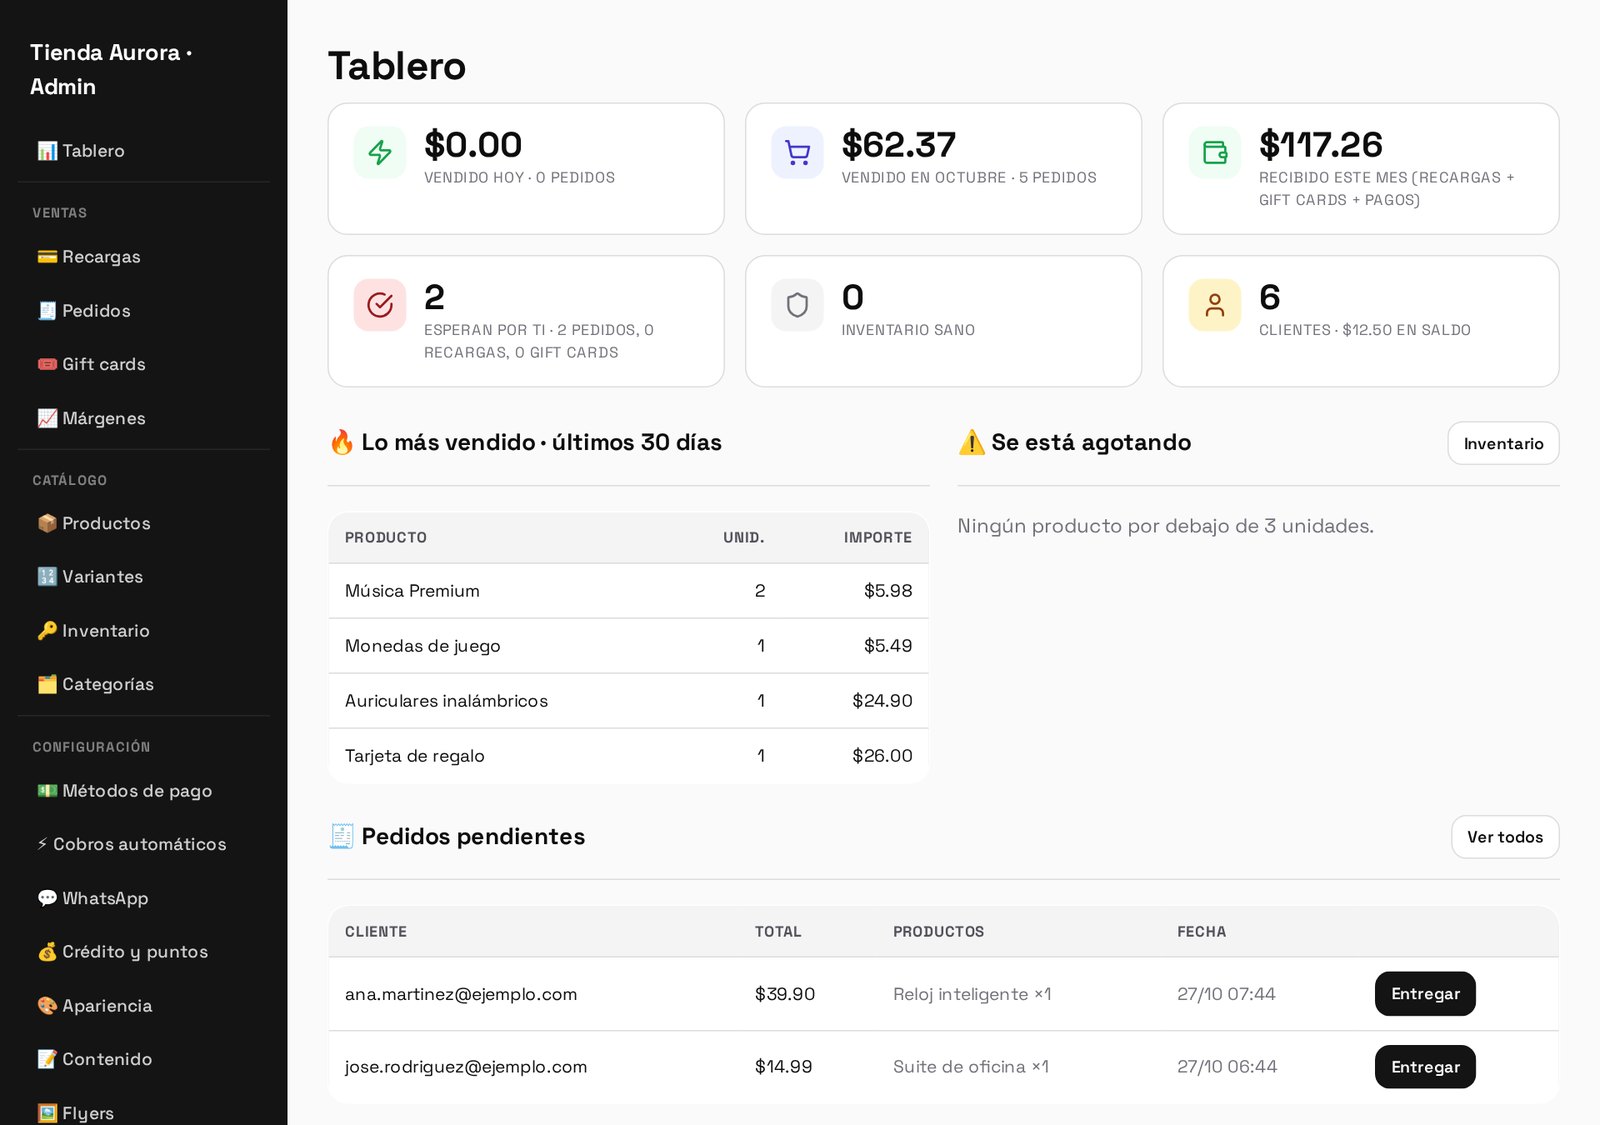Select Productos in the catalog menu

pos(143,523)
